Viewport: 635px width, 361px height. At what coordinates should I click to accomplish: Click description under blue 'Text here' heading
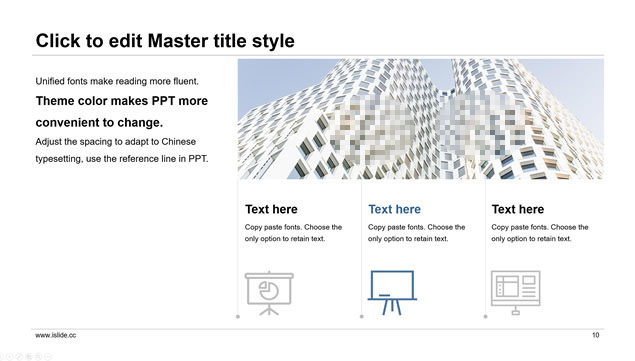pos(416,233)
